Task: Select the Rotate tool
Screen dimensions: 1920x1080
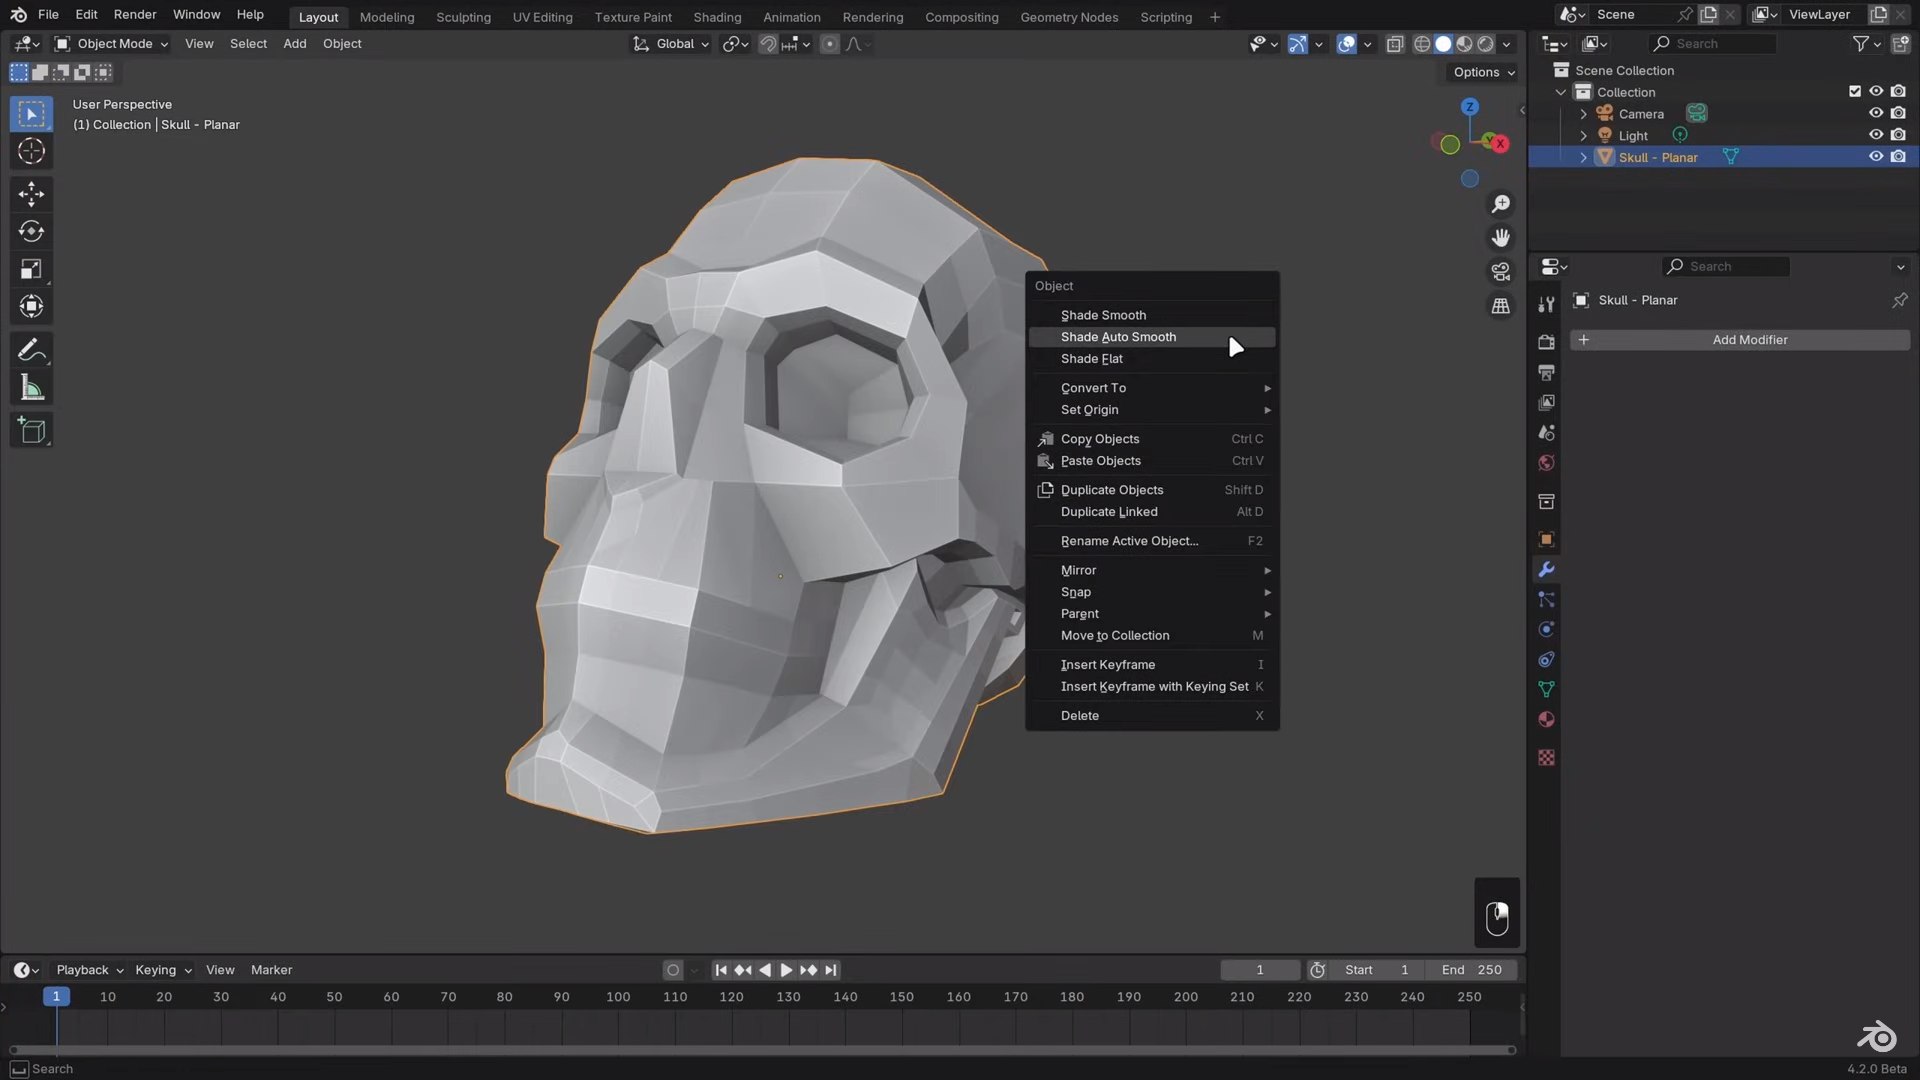Action: (31, 231)
